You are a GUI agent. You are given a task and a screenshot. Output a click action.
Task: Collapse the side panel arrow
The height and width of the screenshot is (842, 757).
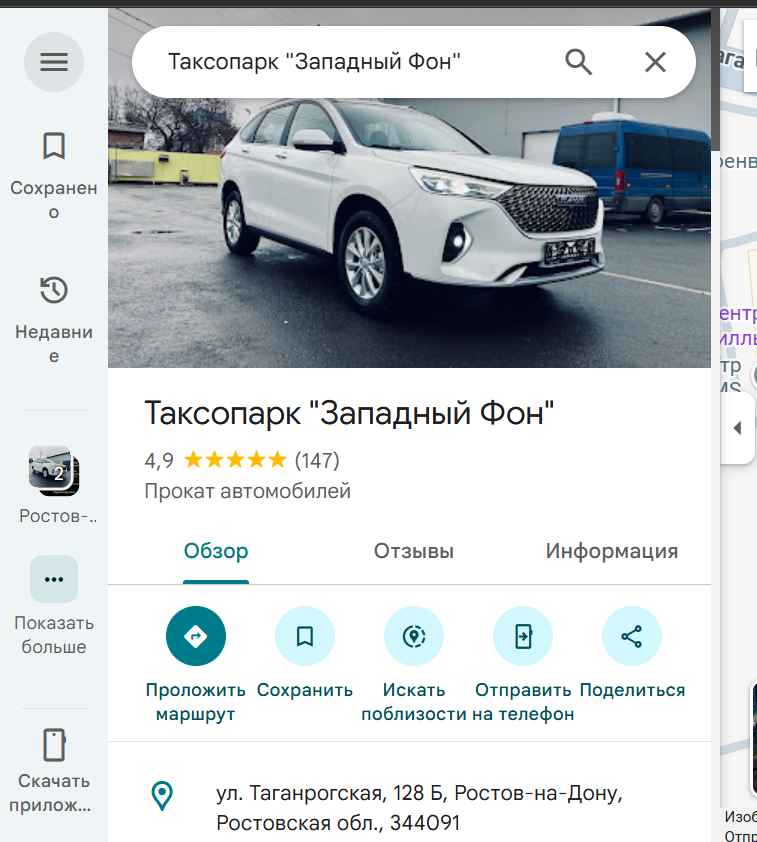click(x=738, y=428)
